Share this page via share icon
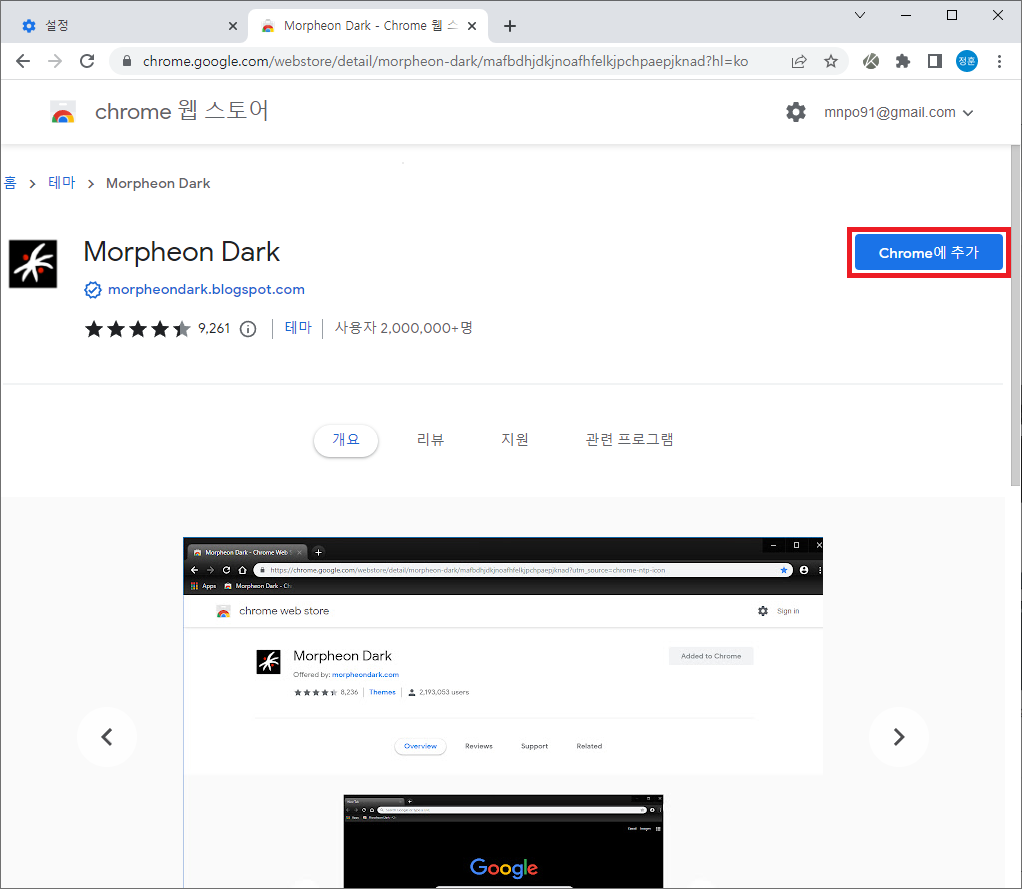 coord(798,61)
